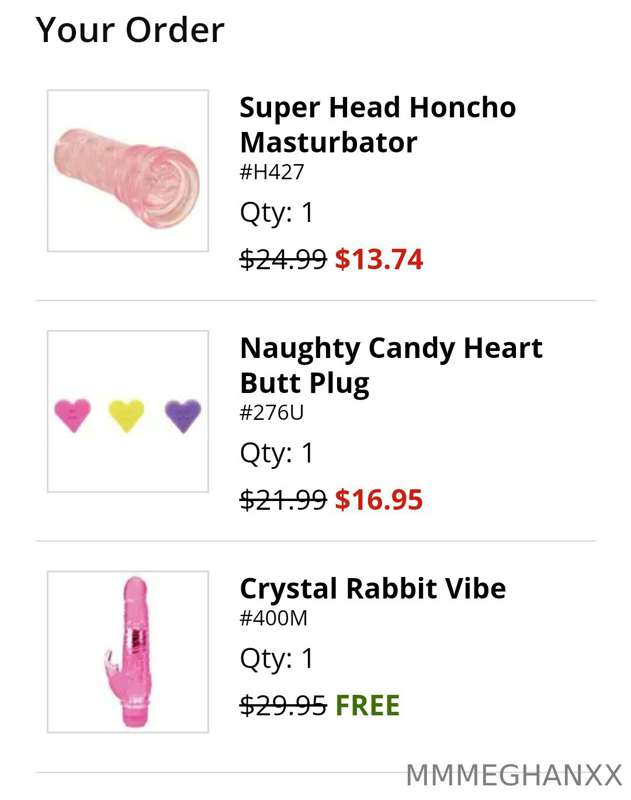
Task: Click item number #400M
Action: click(273, 618)
